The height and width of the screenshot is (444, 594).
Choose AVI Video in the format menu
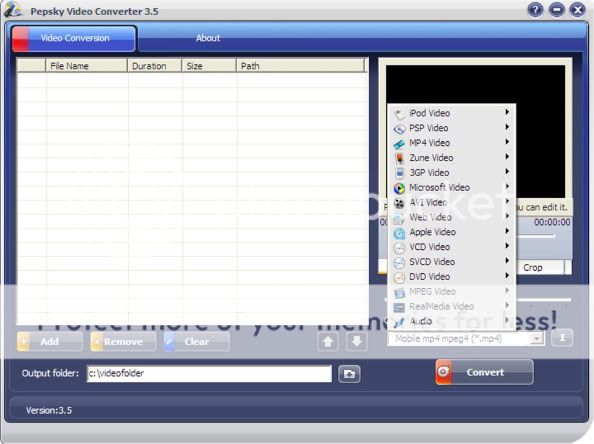452,202
